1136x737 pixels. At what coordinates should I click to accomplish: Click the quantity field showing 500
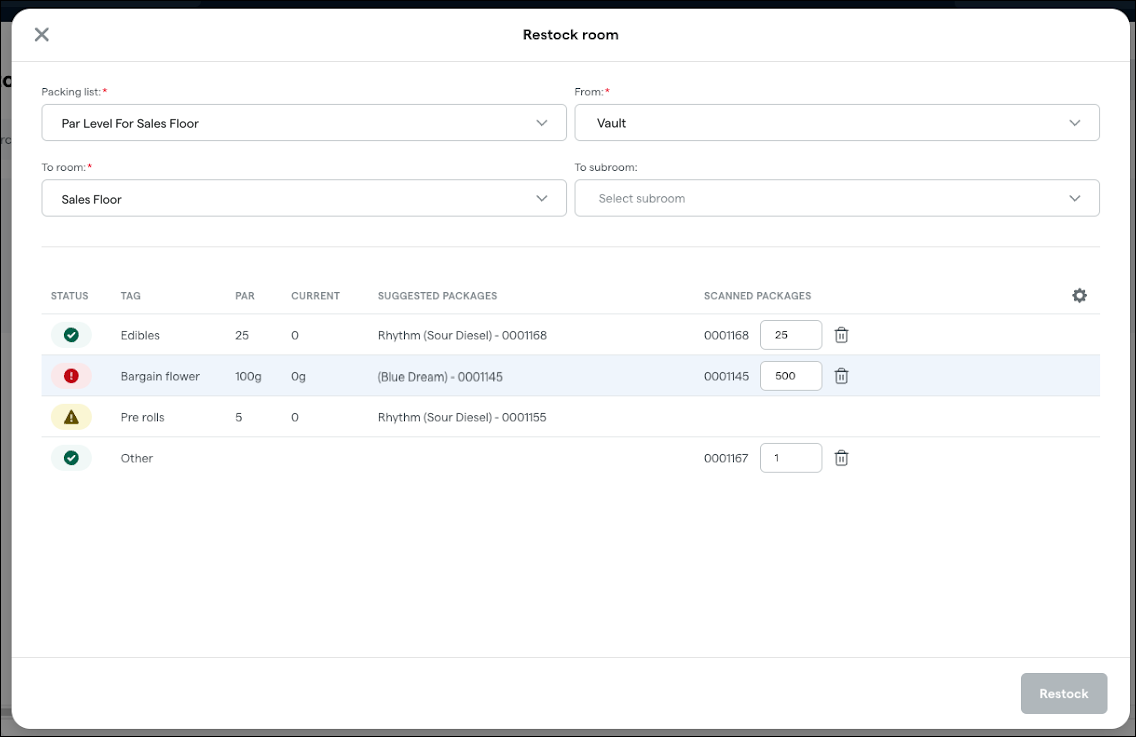click(791, 375)
